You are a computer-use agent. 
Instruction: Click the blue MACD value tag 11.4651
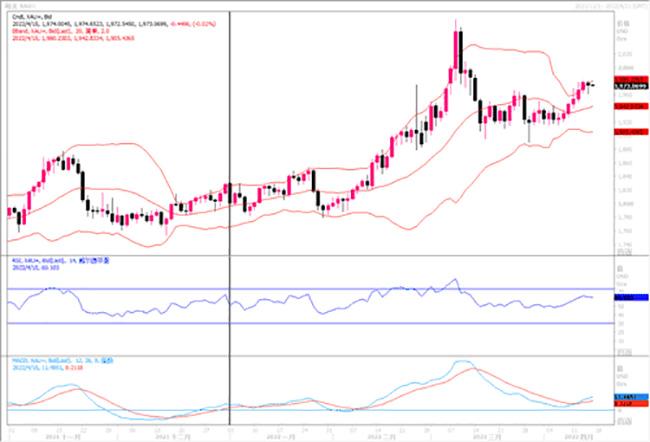[627, 397]
